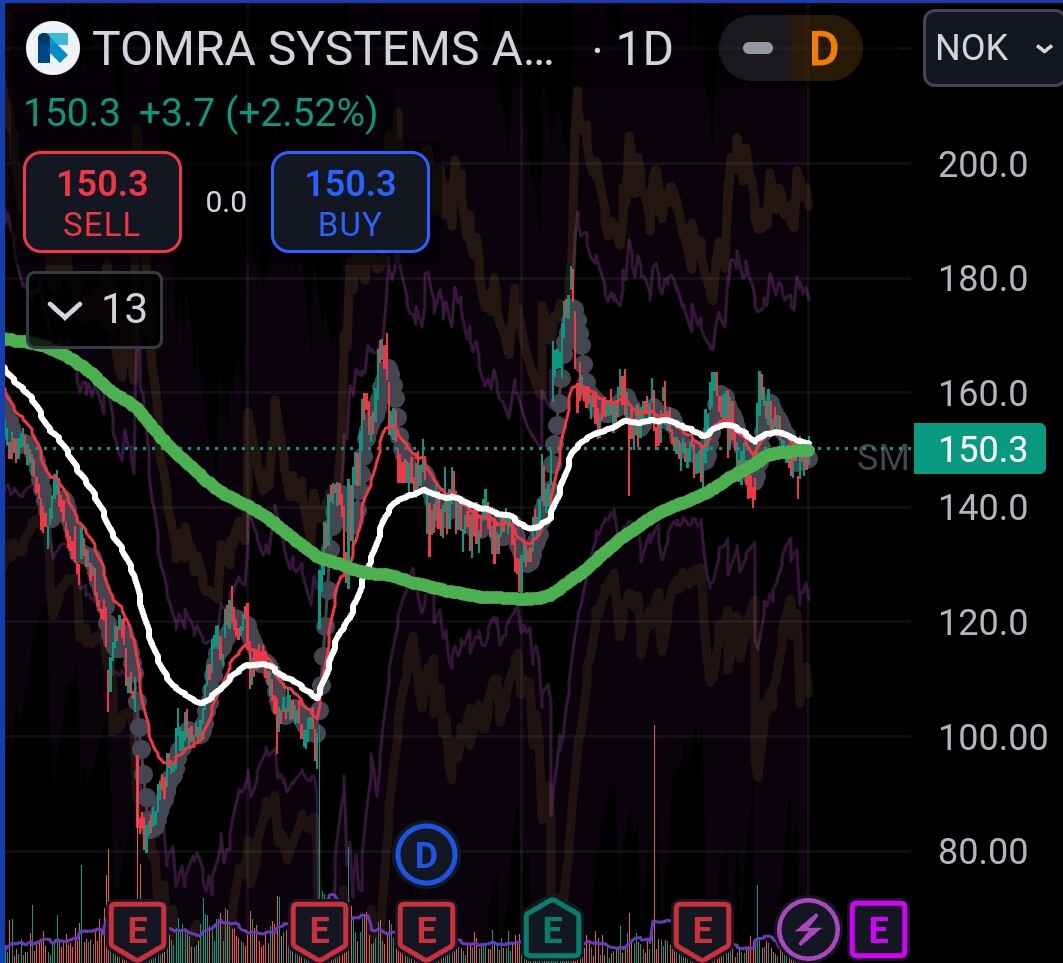Viewport: 1063px width, 963px height.
Task: Open the NOK currency dropdown
Action: click(x=994, y=48)
